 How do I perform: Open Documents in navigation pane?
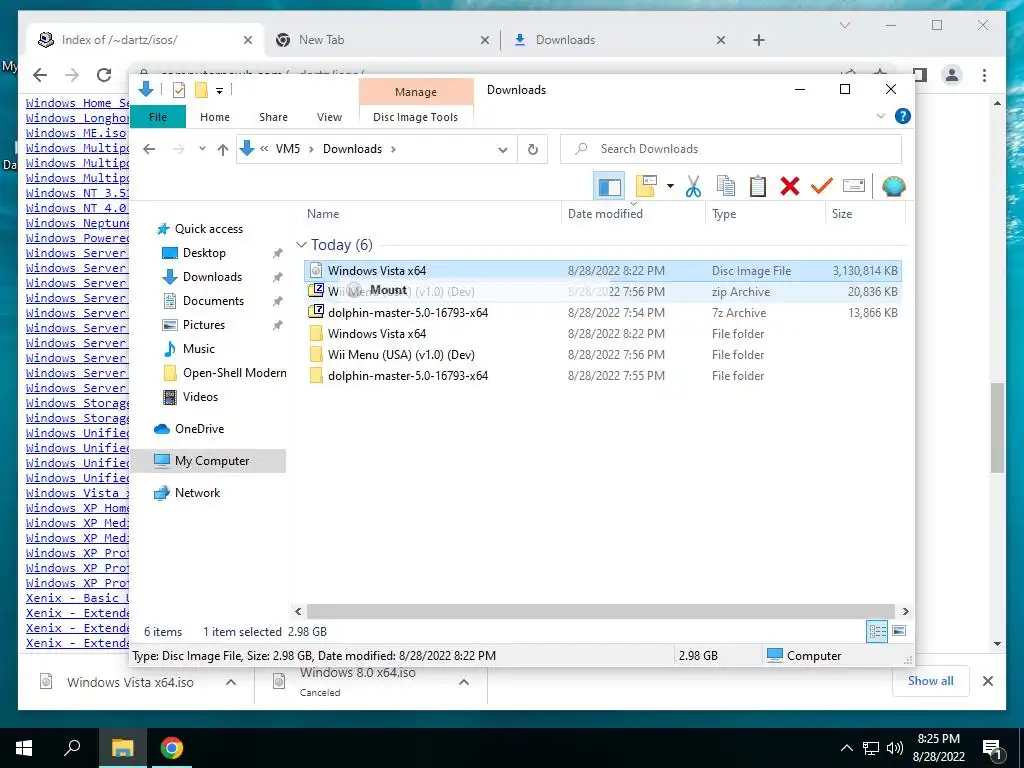tap(213, 301)
